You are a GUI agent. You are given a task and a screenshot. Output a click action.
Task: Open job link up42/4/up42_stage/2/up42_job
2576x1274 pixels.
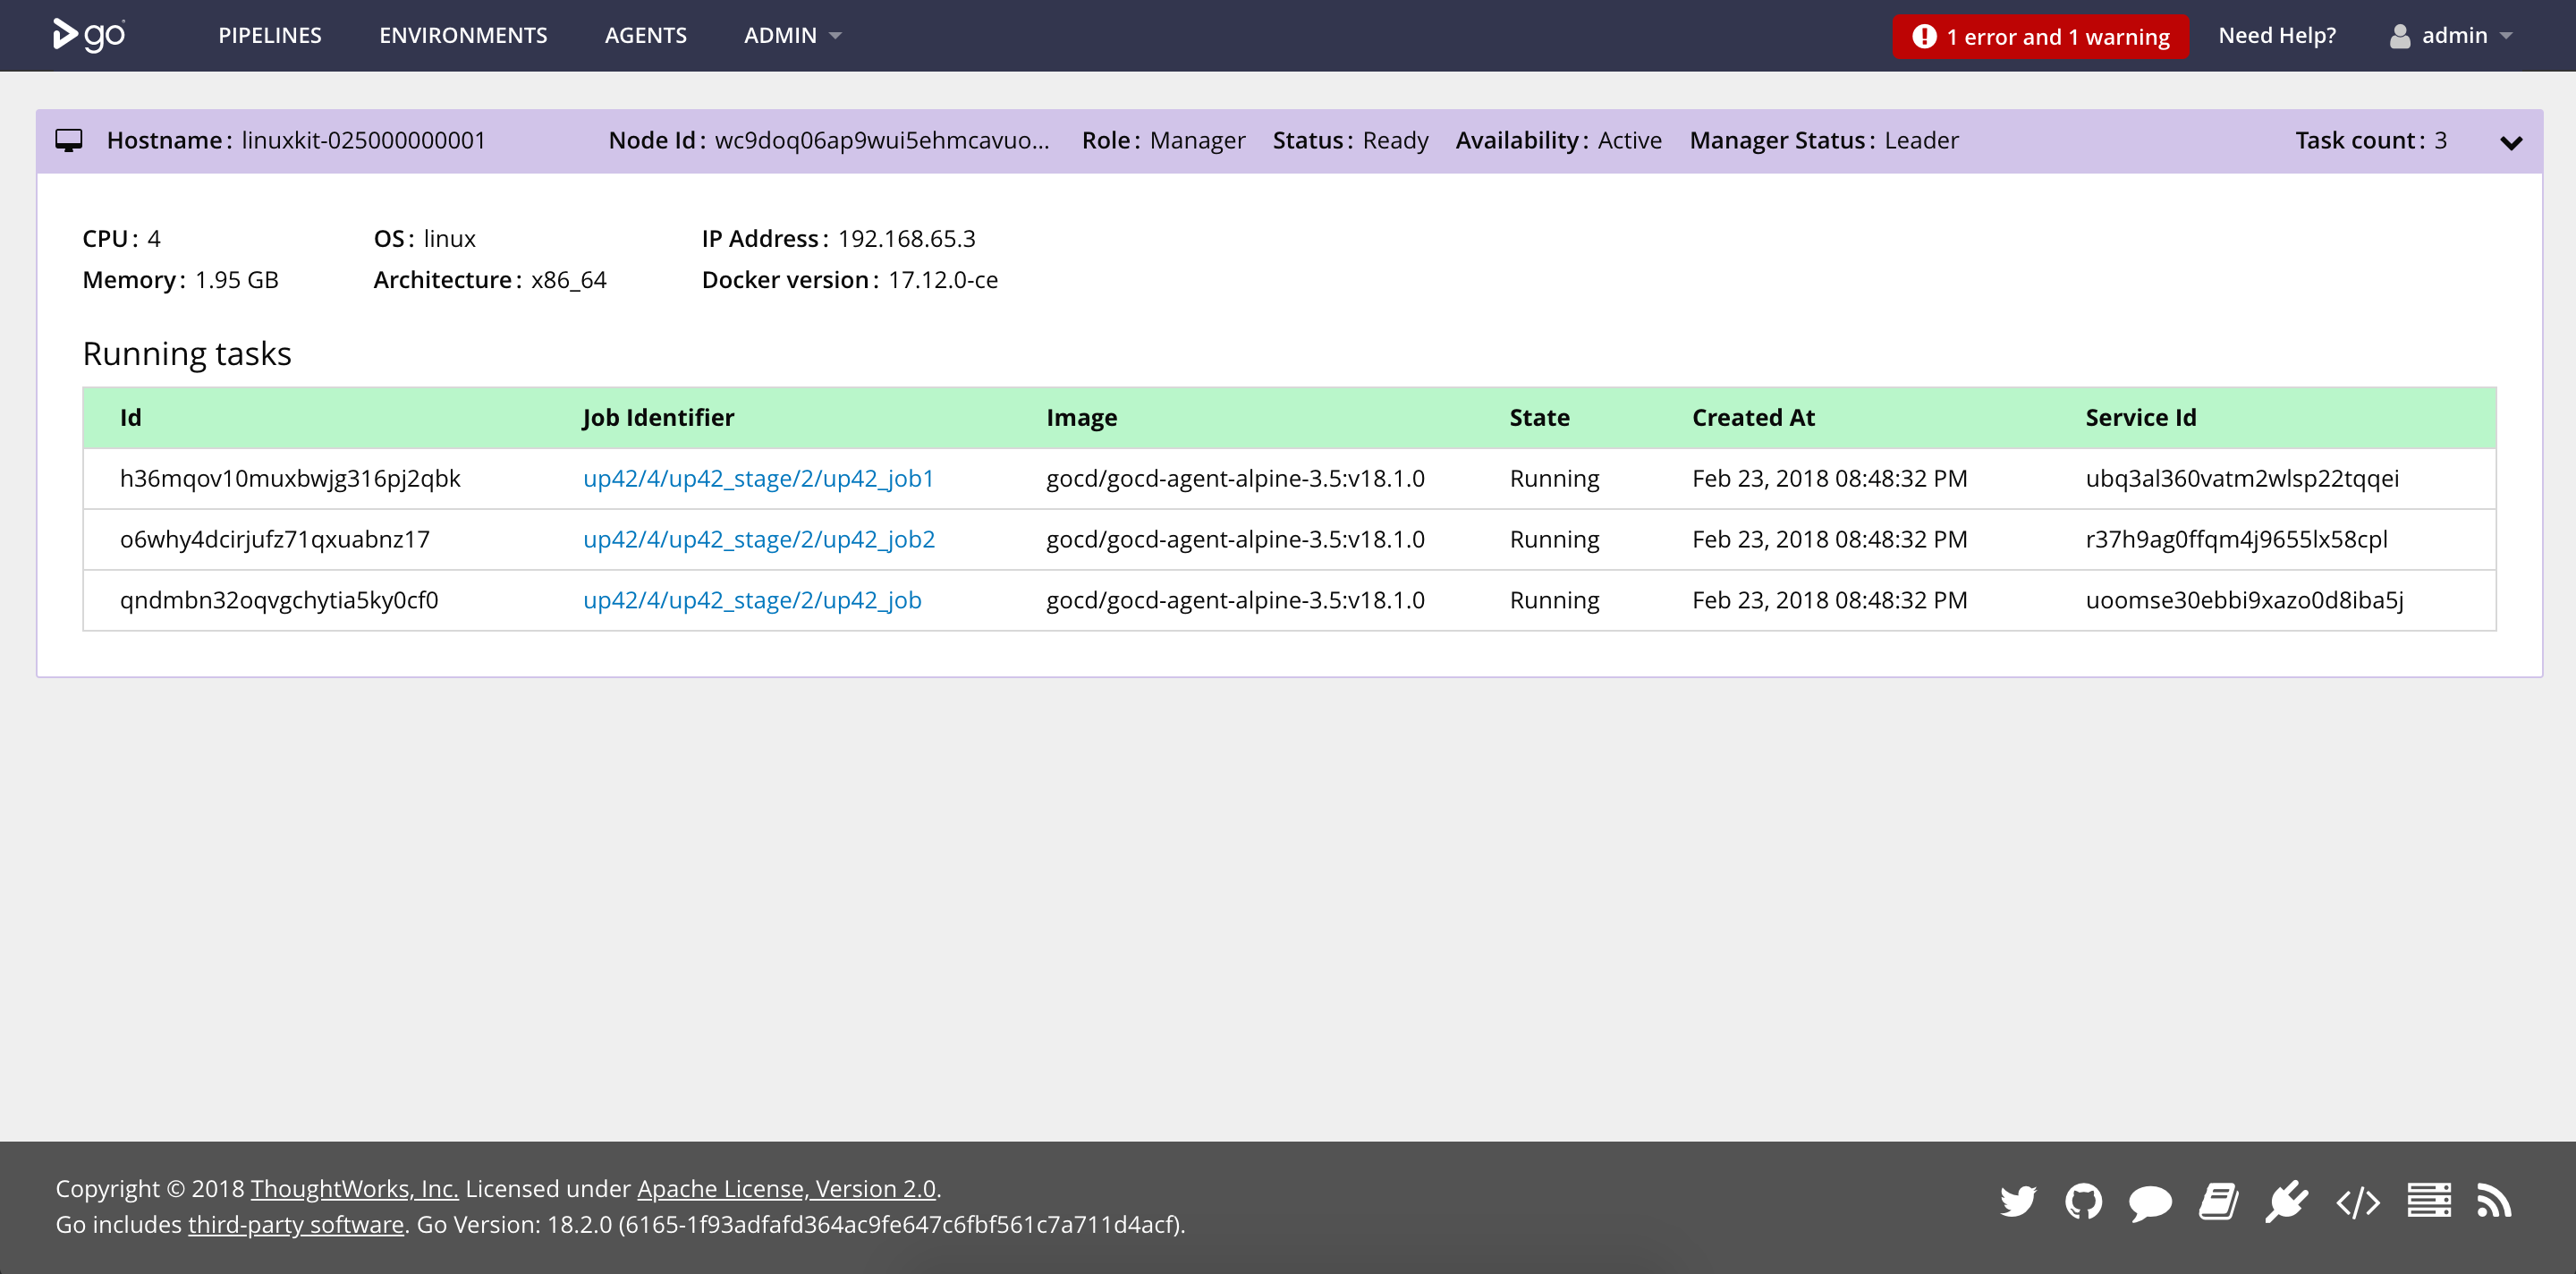750,600
